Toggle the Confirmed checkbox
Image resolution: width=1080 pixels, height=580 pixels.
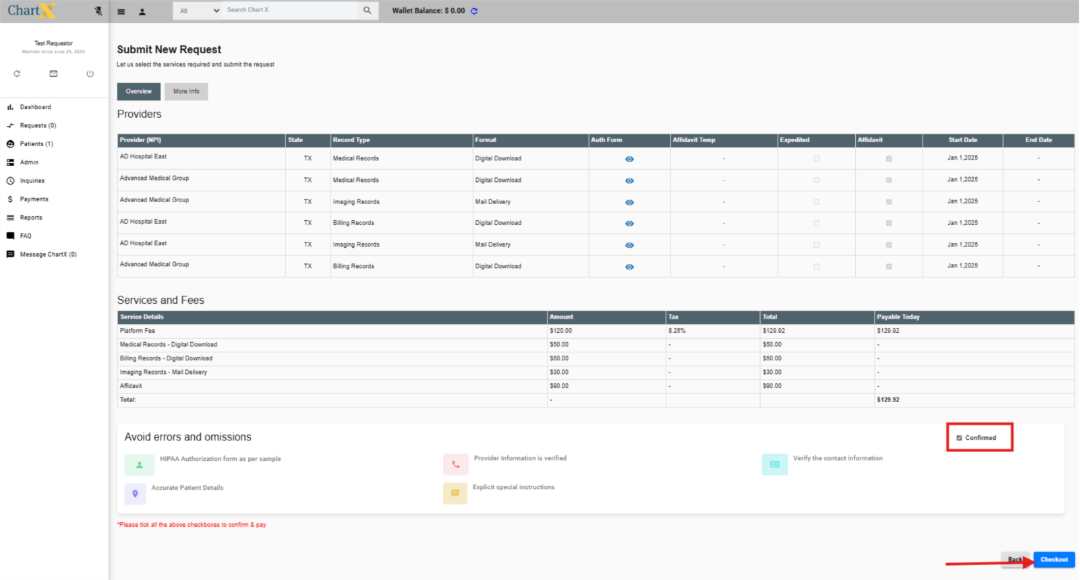tap(959, 438)
